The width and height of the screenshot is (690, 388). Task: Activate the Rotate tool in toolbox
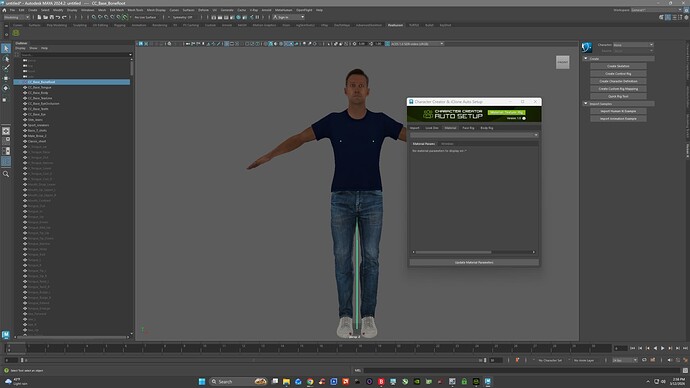(x=6, y=88)
